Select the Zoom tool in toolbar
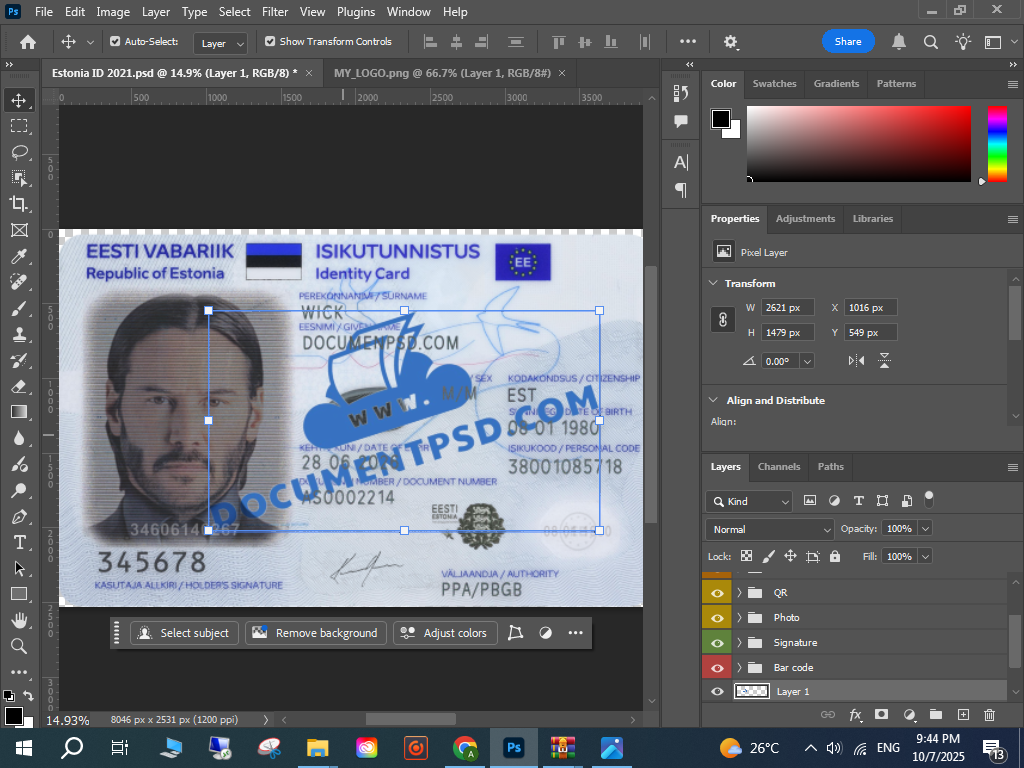Viewport: 1024px width, 768px height. 19,646
